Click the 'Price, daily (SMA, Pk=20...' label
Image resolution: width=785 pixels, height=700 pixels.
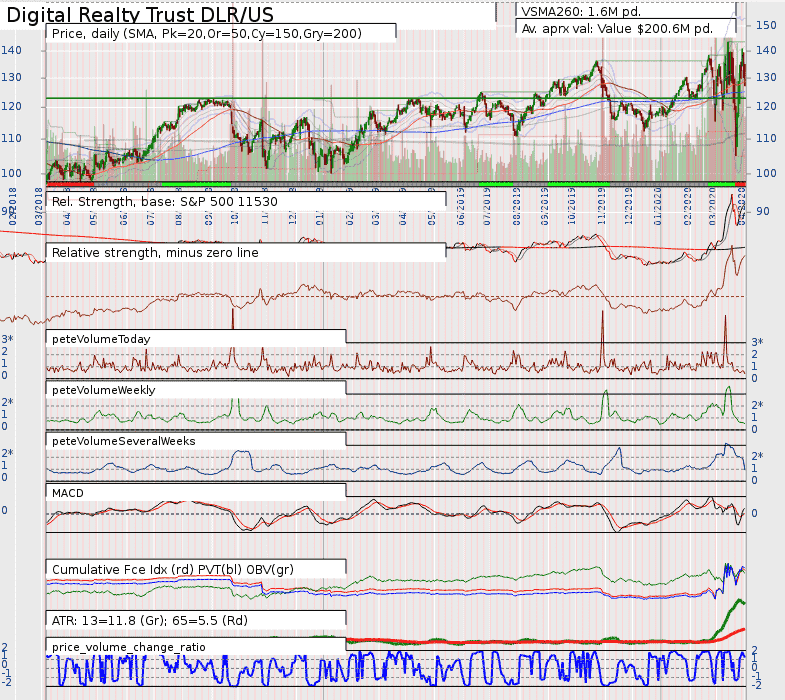coord(207,34)
